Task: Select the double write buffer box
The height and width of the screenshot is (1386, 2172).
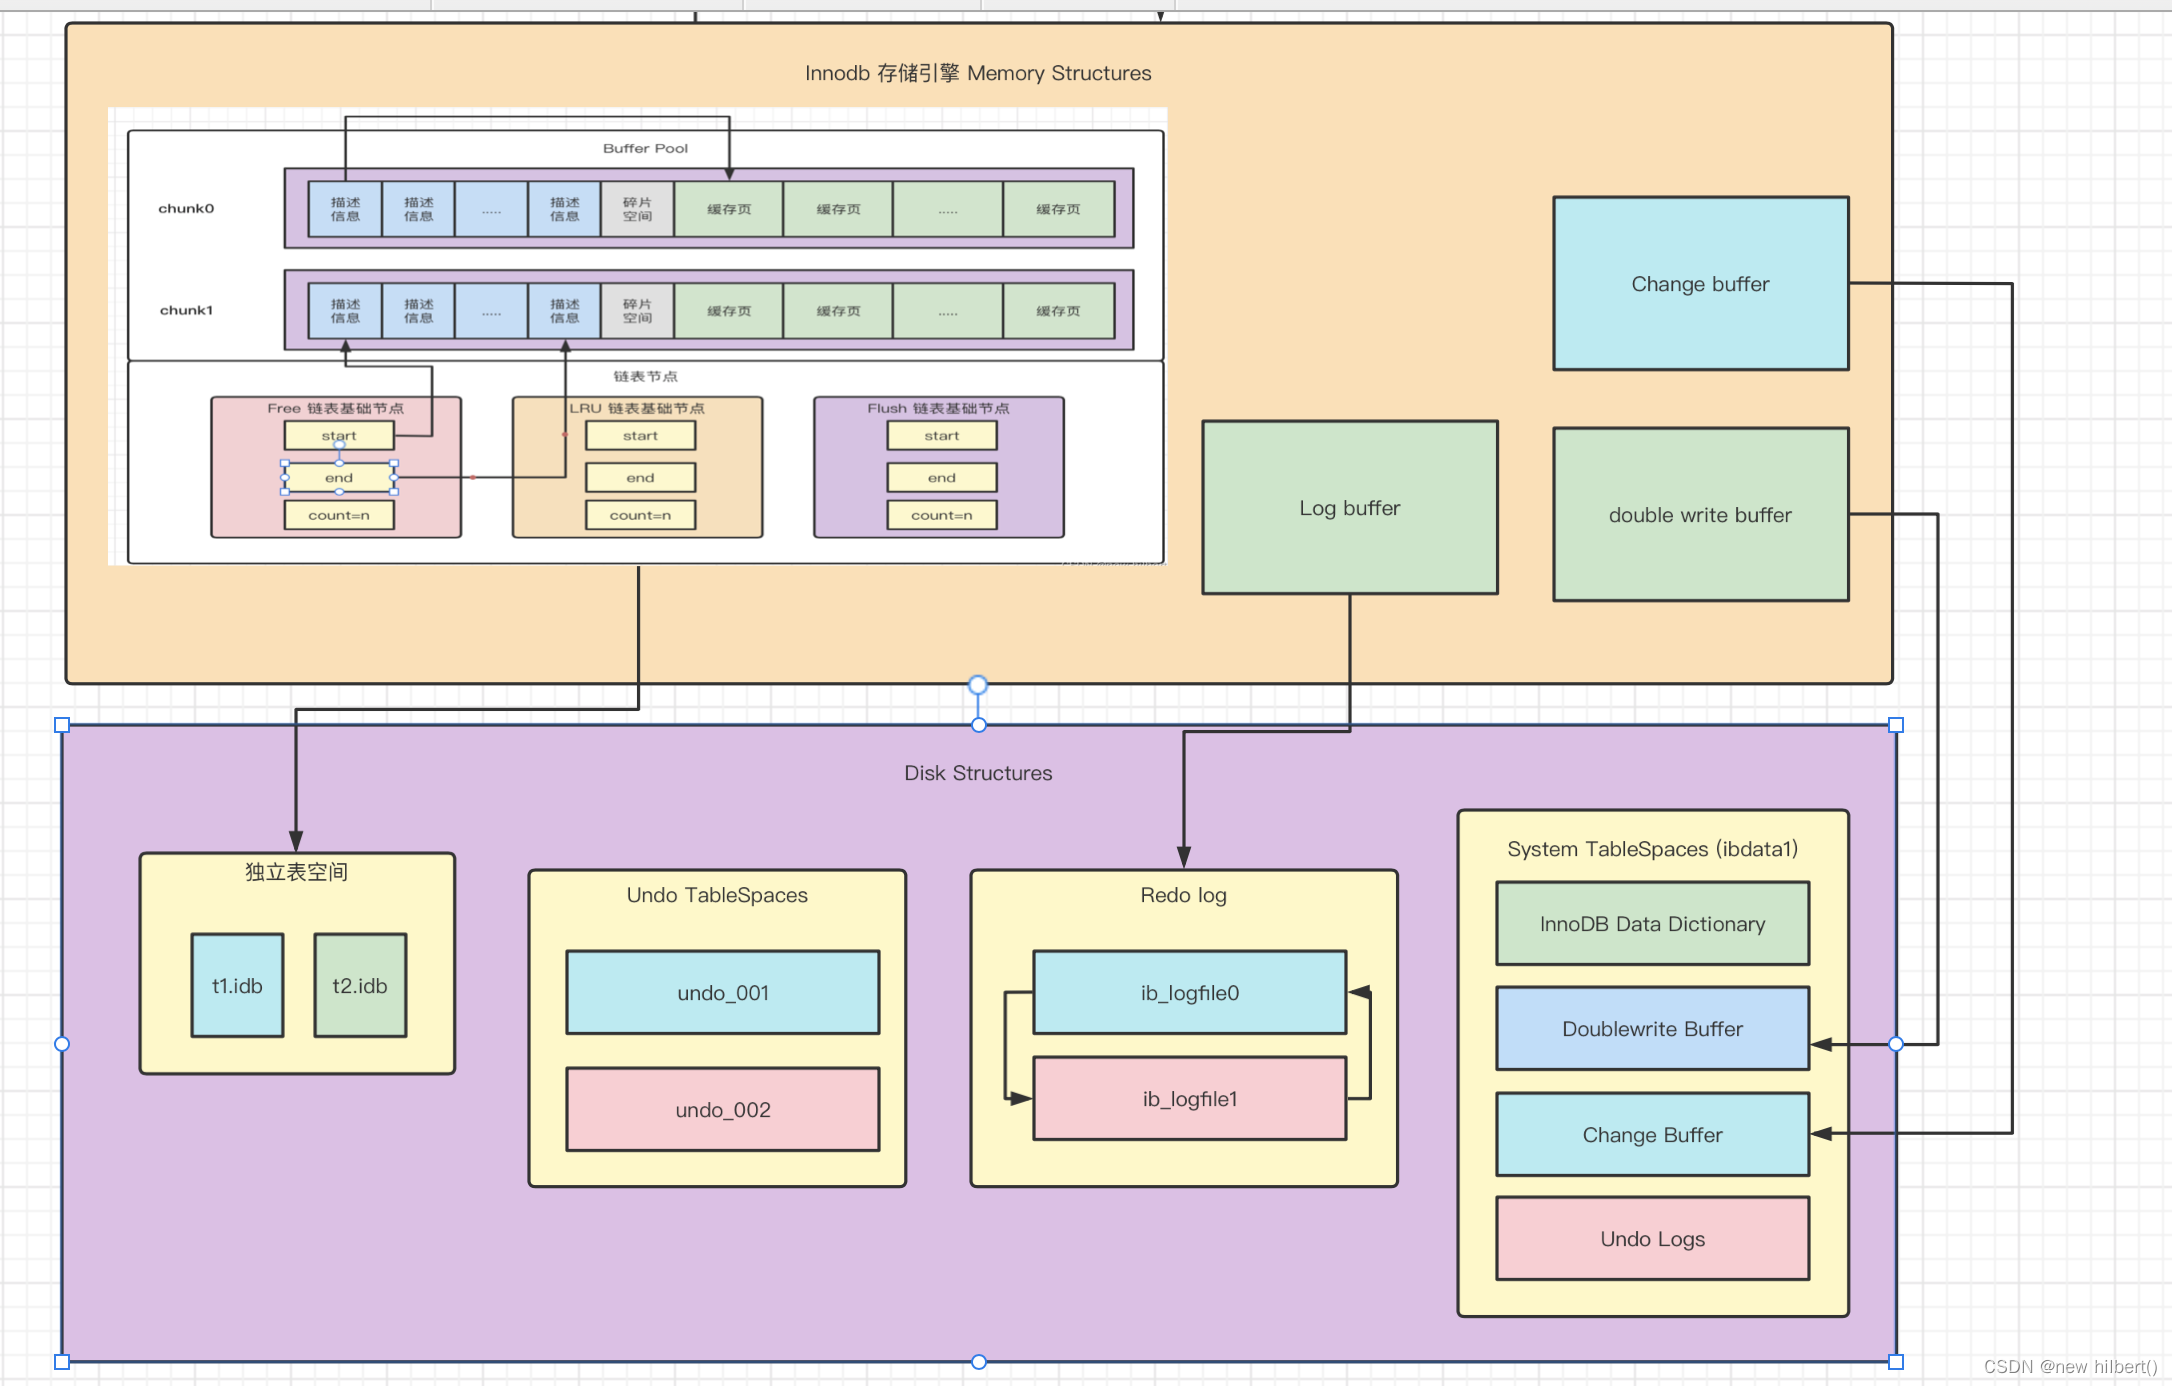Action: (x=1700, y=515)
